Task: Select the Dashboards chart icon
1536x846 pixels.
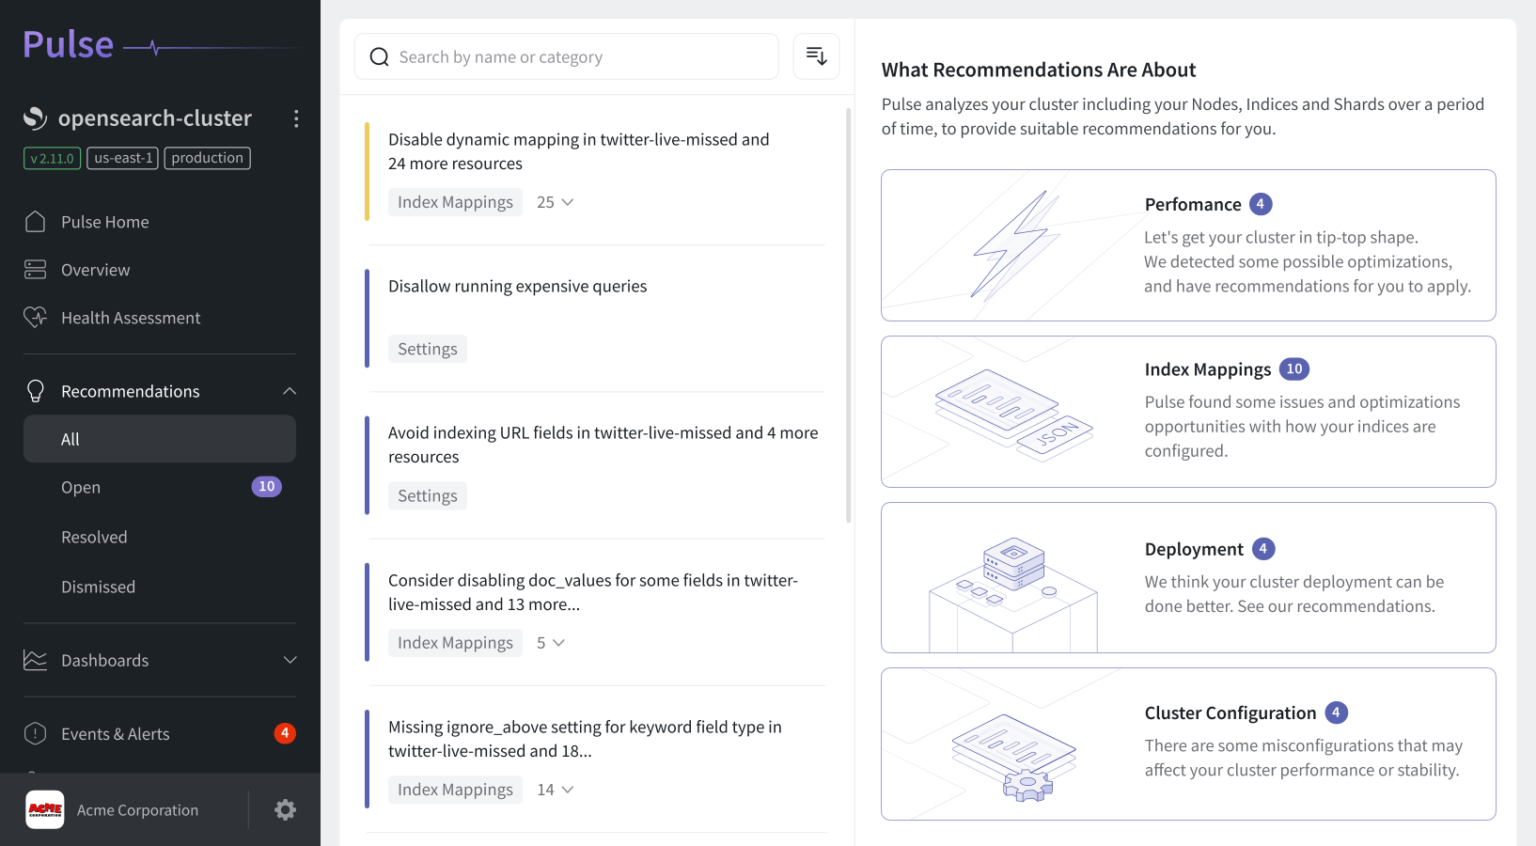Action: 34,660
